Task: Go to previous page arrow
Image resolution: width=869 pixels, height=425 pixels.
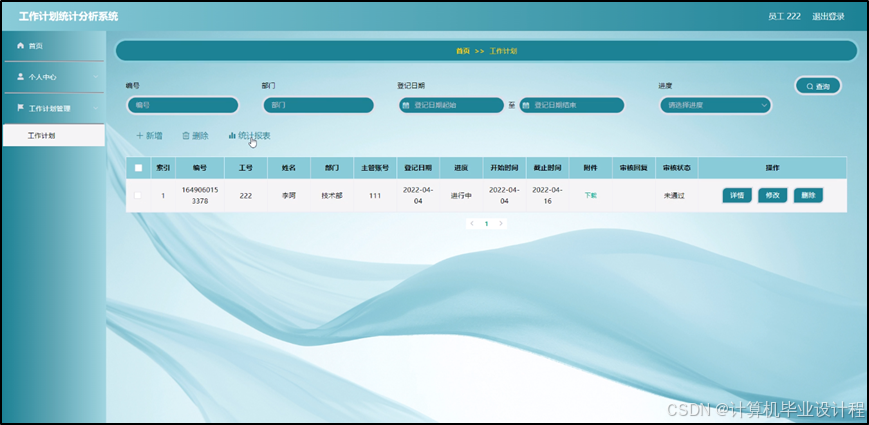Action: coord(472,223)
